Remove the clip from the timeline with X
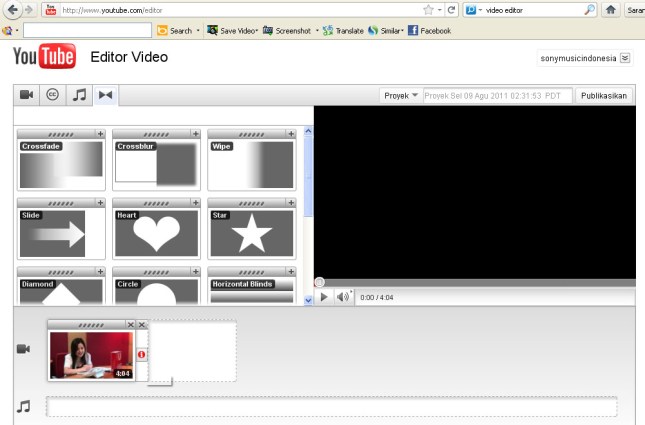 point(131,325)
